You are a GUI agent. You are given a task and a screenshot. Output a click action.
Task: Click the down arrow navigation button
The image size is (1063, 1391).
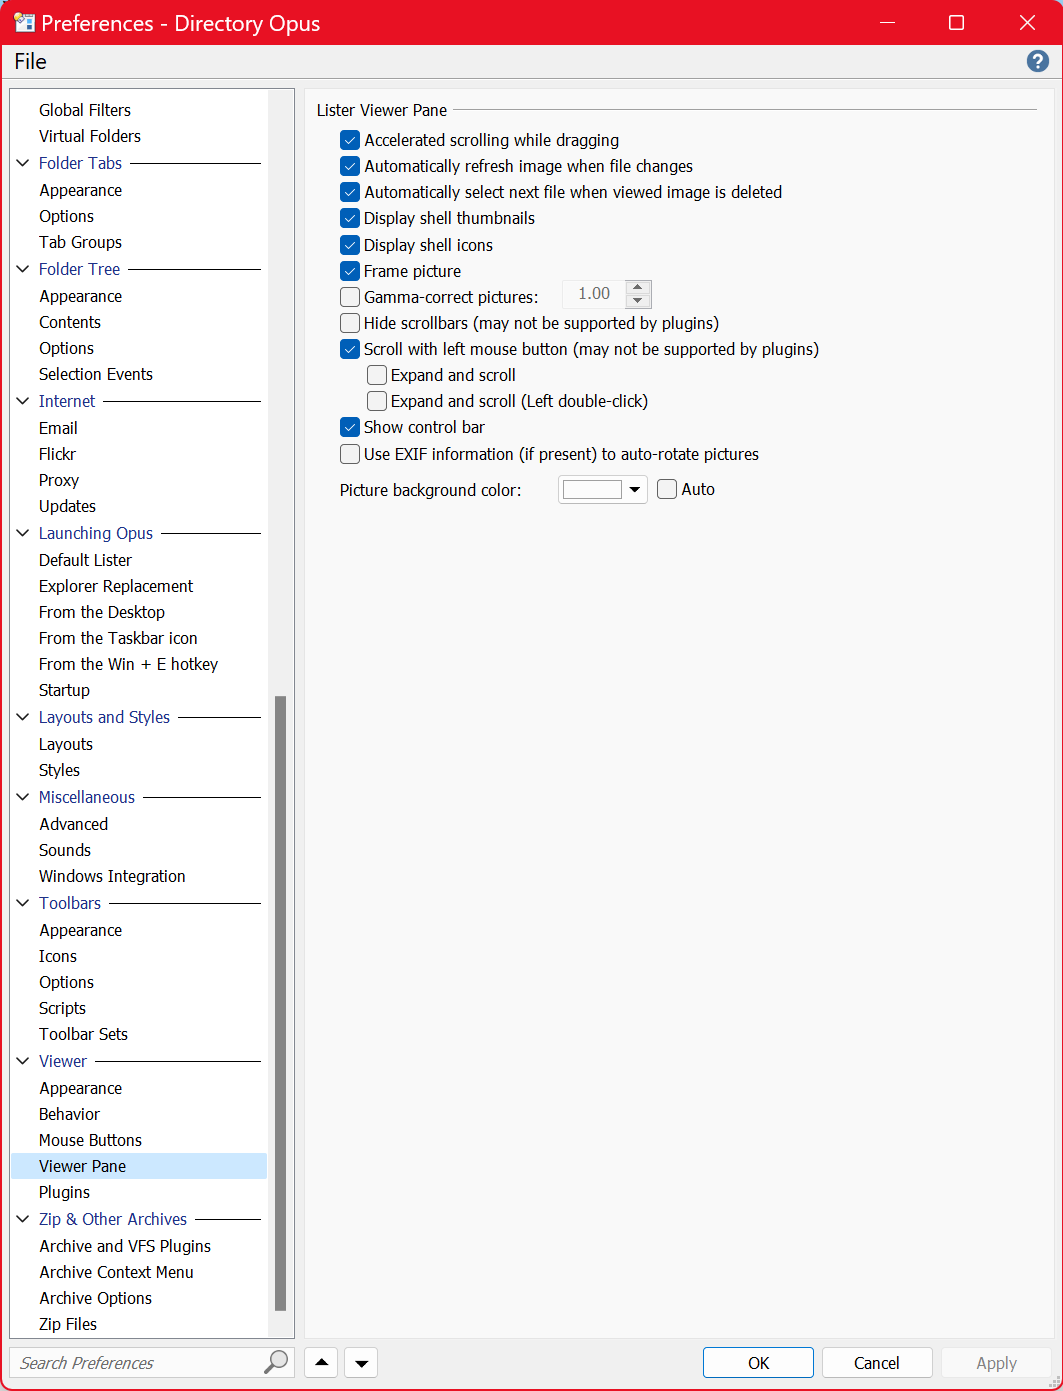(x=361, y=1363)
